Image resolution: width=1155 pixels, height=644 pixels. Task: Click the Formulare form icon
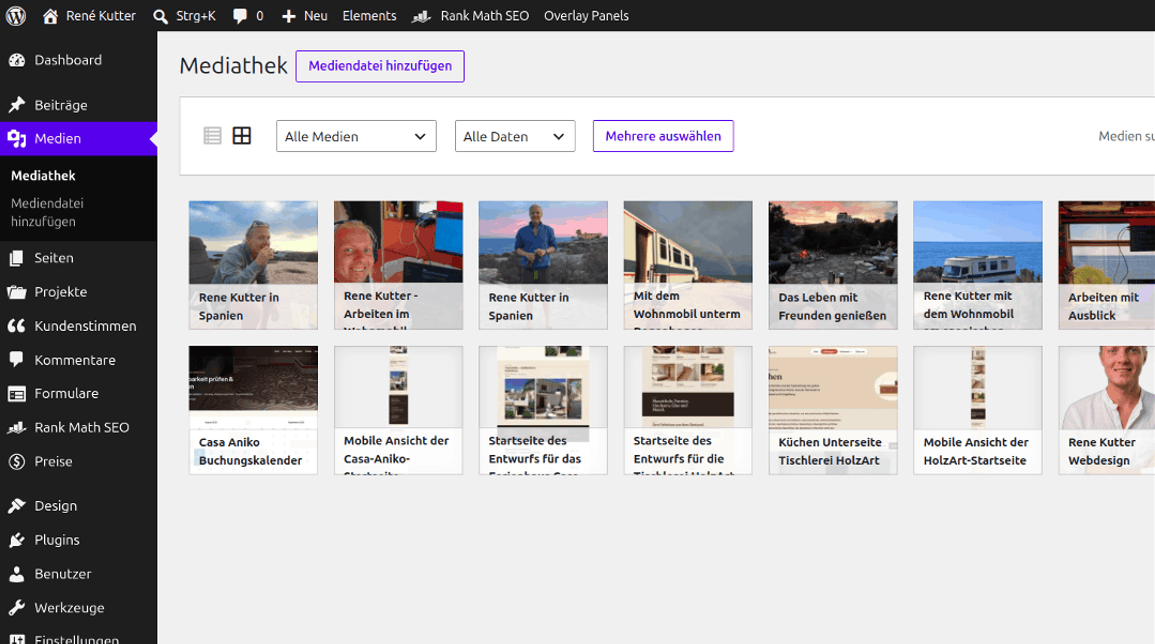click(x=16, y=393)
